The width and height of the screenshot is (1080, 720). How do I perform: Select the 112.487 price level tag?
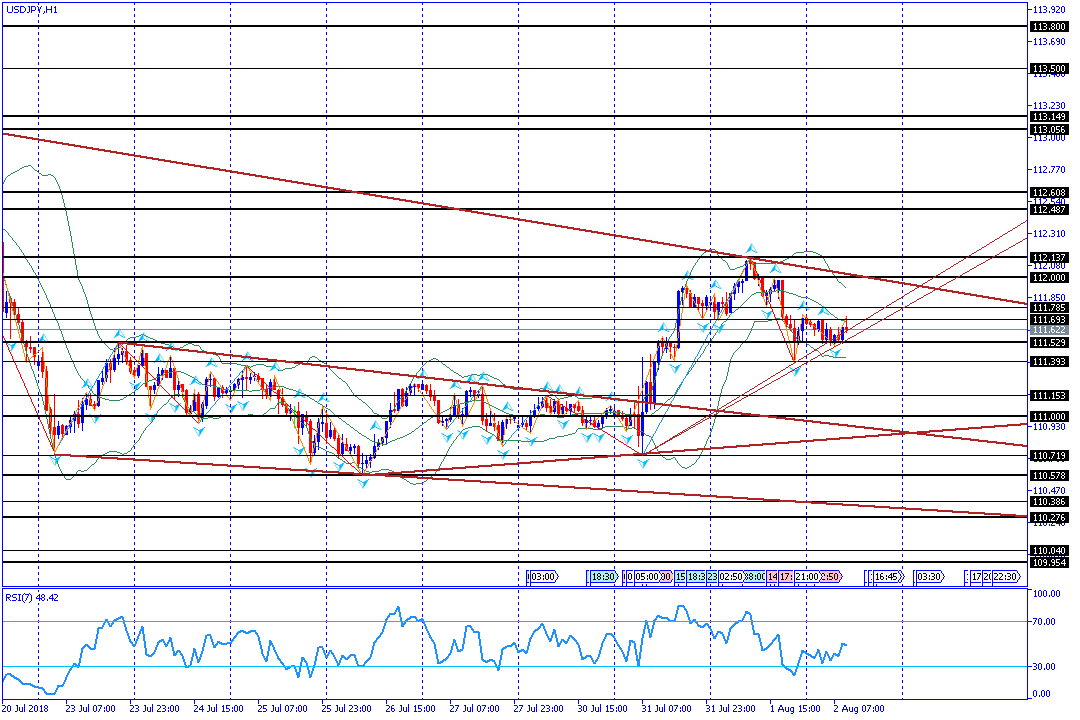[x=1049, y=209]
